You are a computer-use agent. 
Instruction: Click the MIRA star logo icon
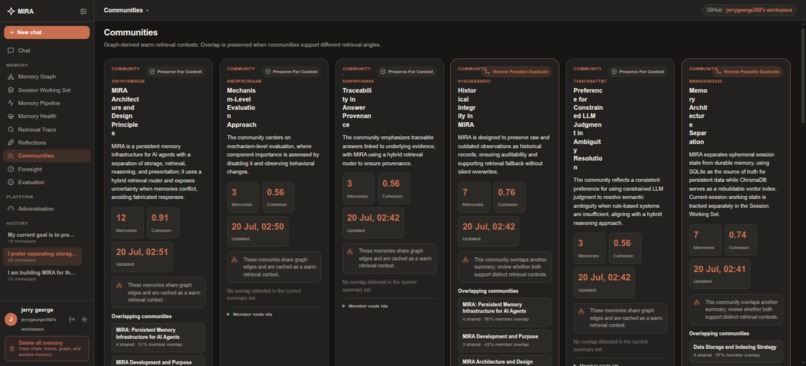(x=11, y=11)
